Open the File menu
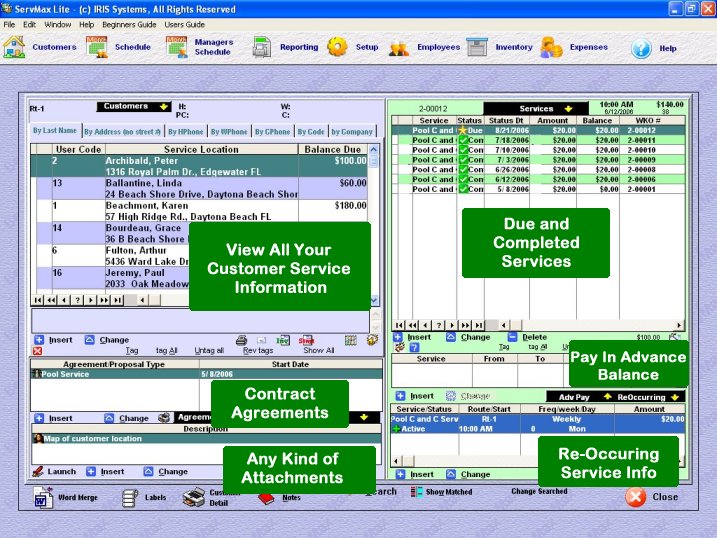 pyautogui.click(x=9, y=25)
